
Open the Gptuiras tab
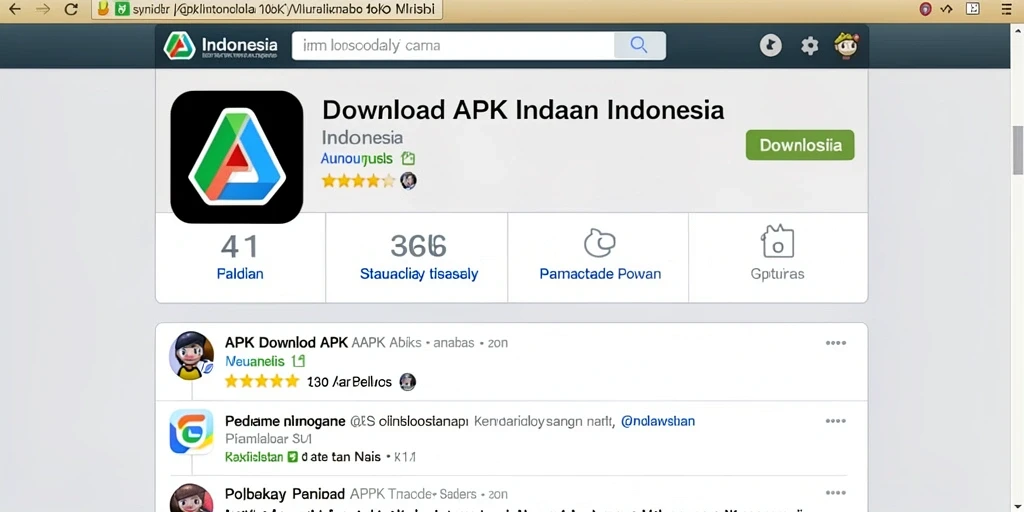pyautogui.click(x=778, y=257)
